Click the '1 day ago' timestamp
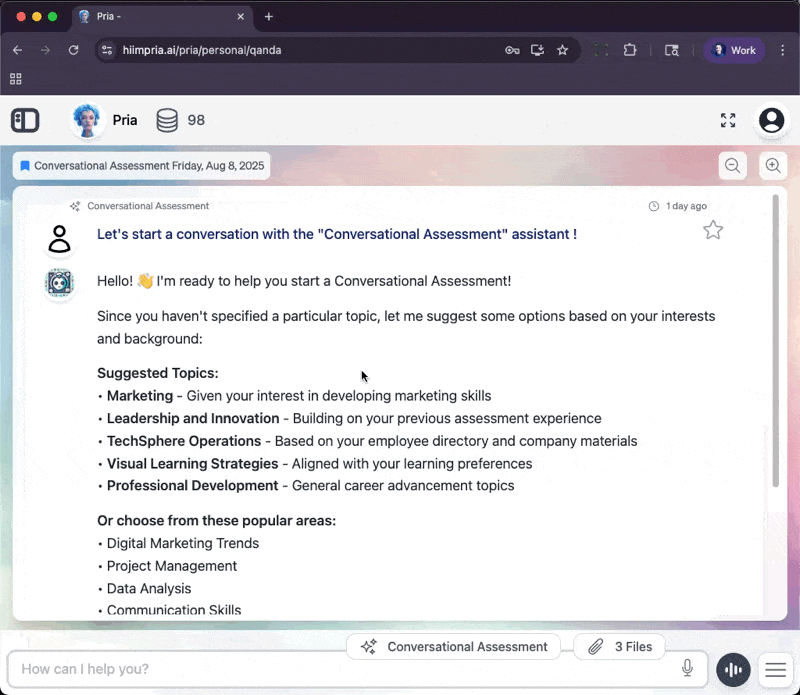 click(686, 206)
